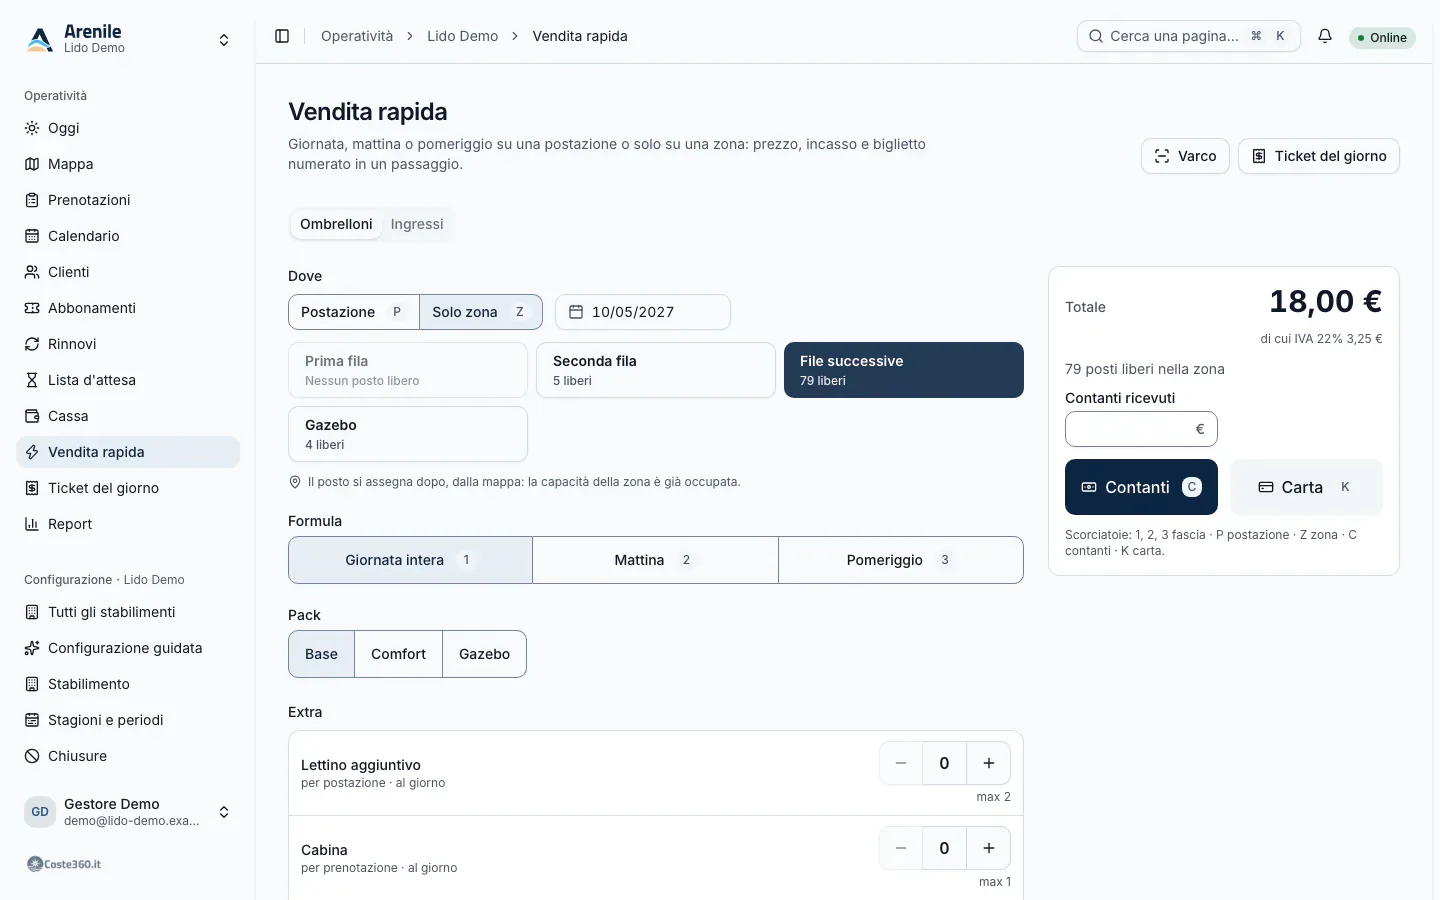Choose Mattina formula
The width and height of the screenshot is (1440, 900).
(x=655, y=560)
